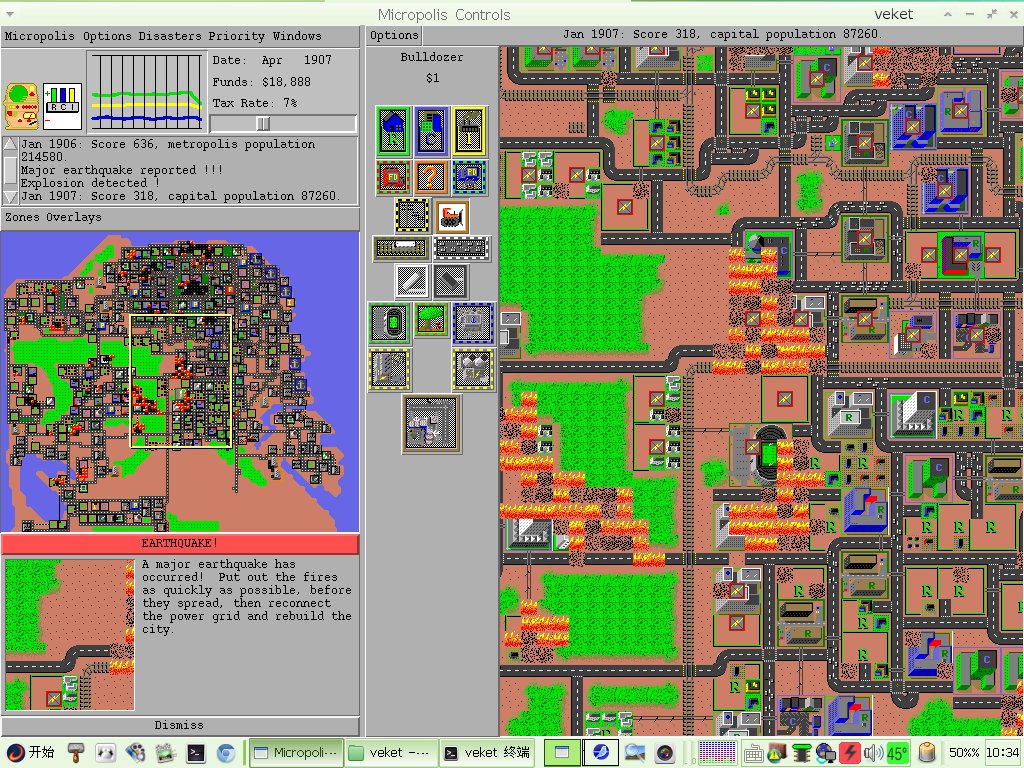Launch the browser icon in taskbar
Image resolution: width=1024 pixels, height=768 pixels.
[226, 753]
